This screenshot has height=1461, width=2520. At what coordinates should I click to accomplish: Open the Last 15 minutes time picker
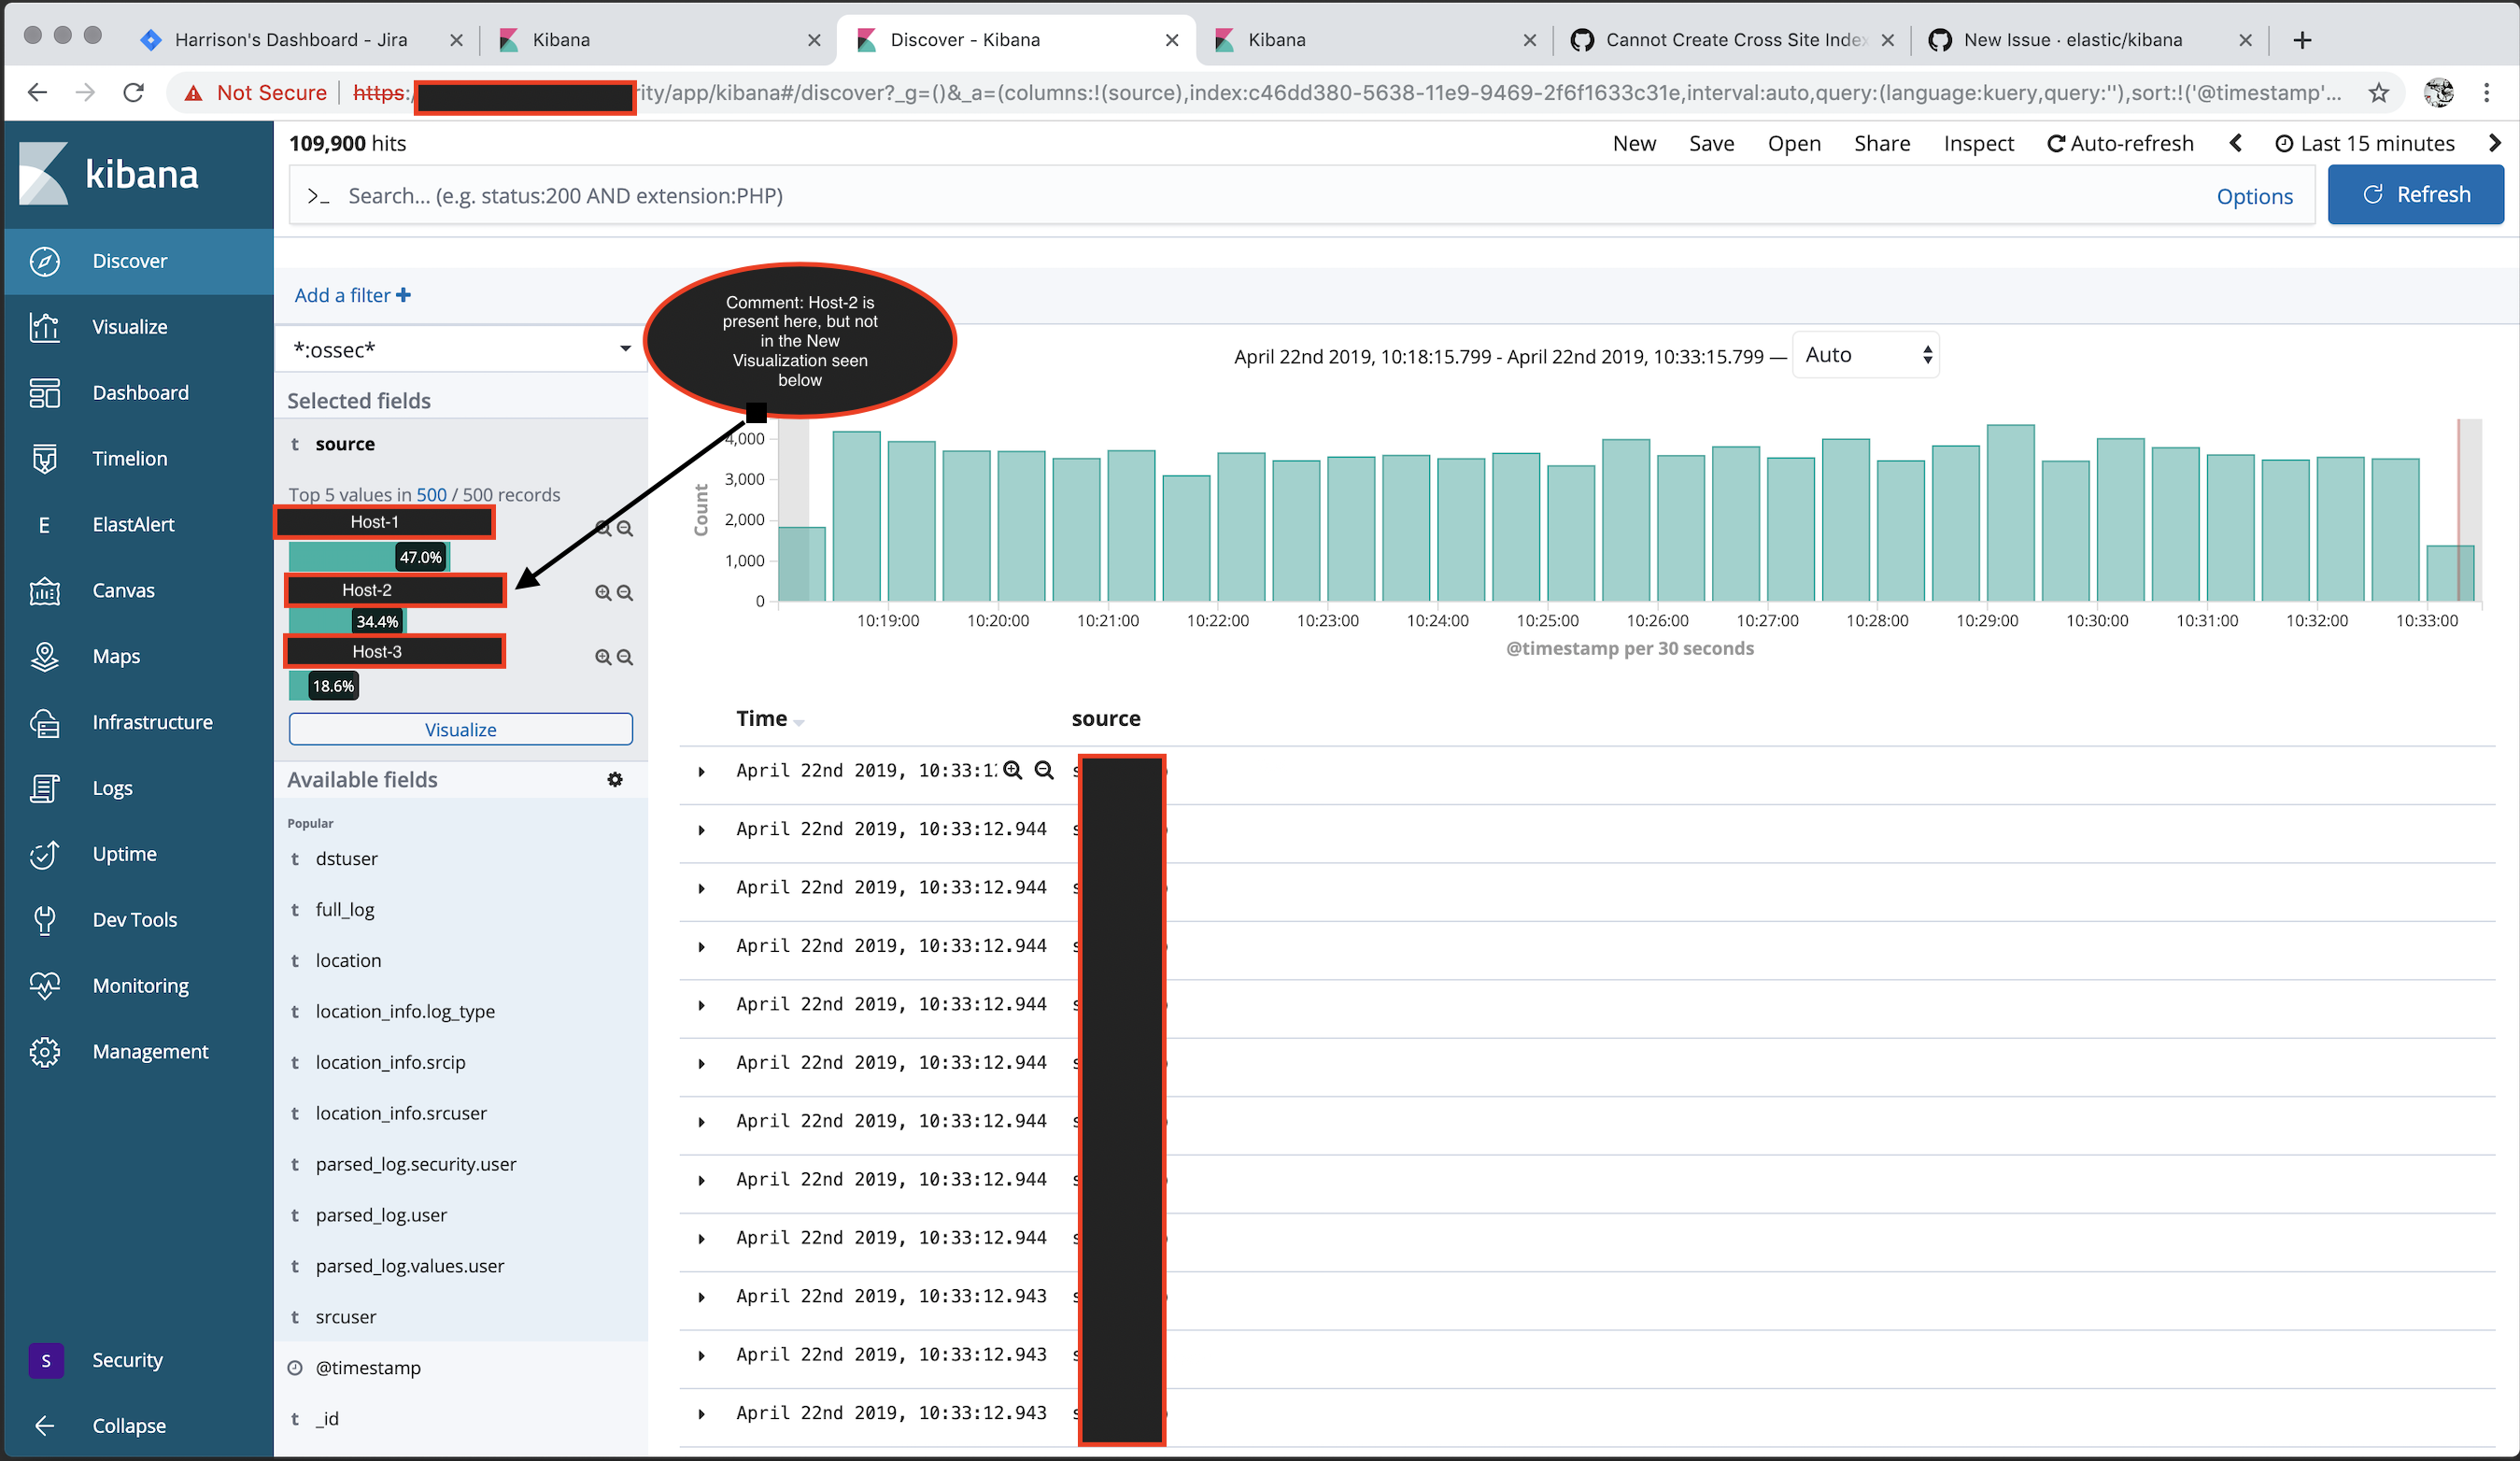[x=2365, y=143]
